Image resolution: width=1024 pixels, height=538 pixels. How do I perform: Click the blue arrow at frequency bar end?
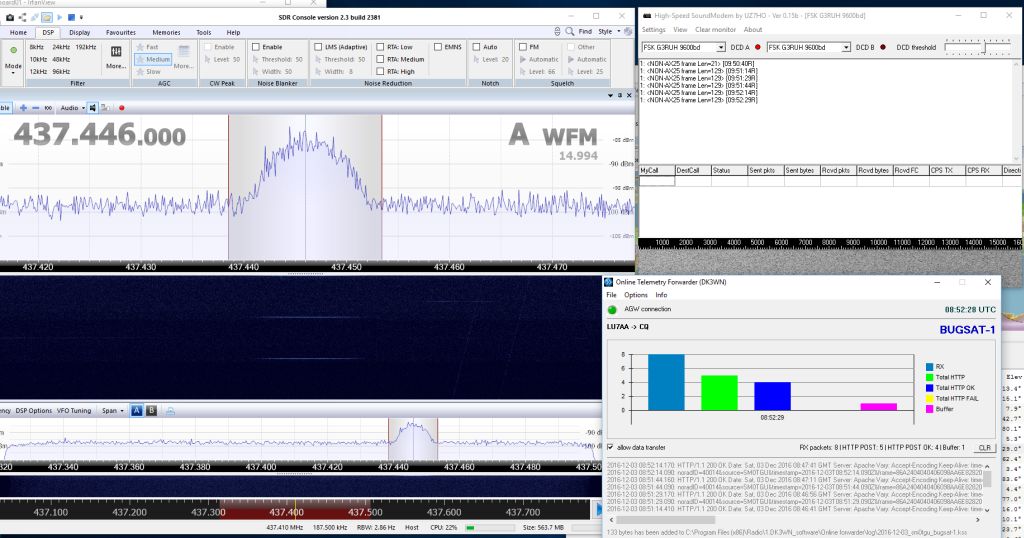tap(598, 509)
